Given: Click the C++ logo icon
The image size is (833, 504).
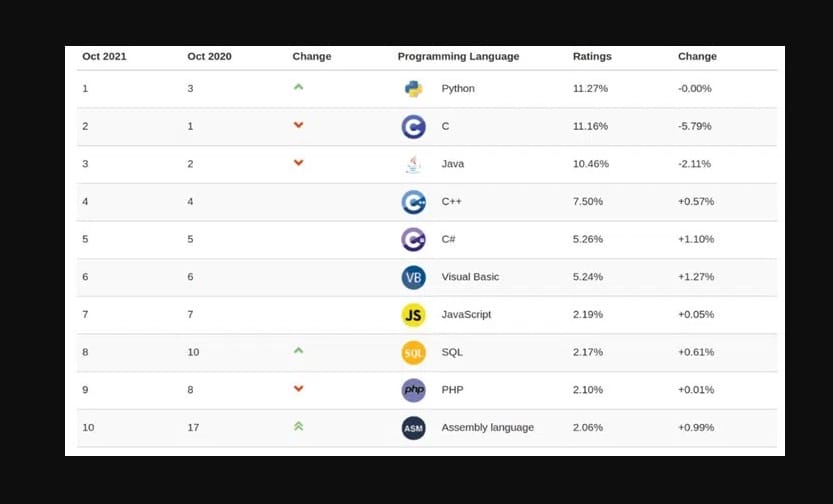Looking at the screenshot, I should point(413,202).
